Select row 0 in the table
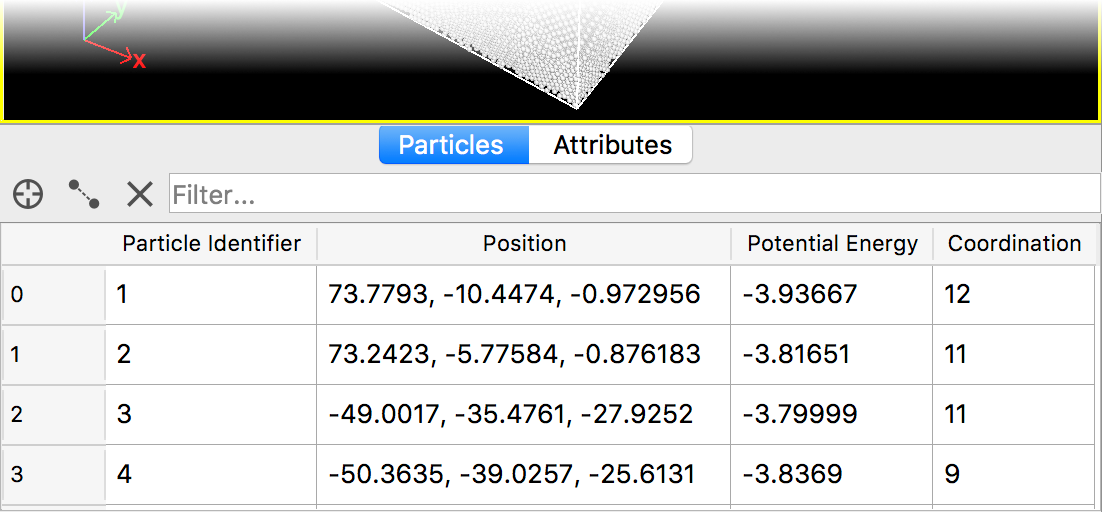The height and width of the screenshot is (512, 1102). 53,295
